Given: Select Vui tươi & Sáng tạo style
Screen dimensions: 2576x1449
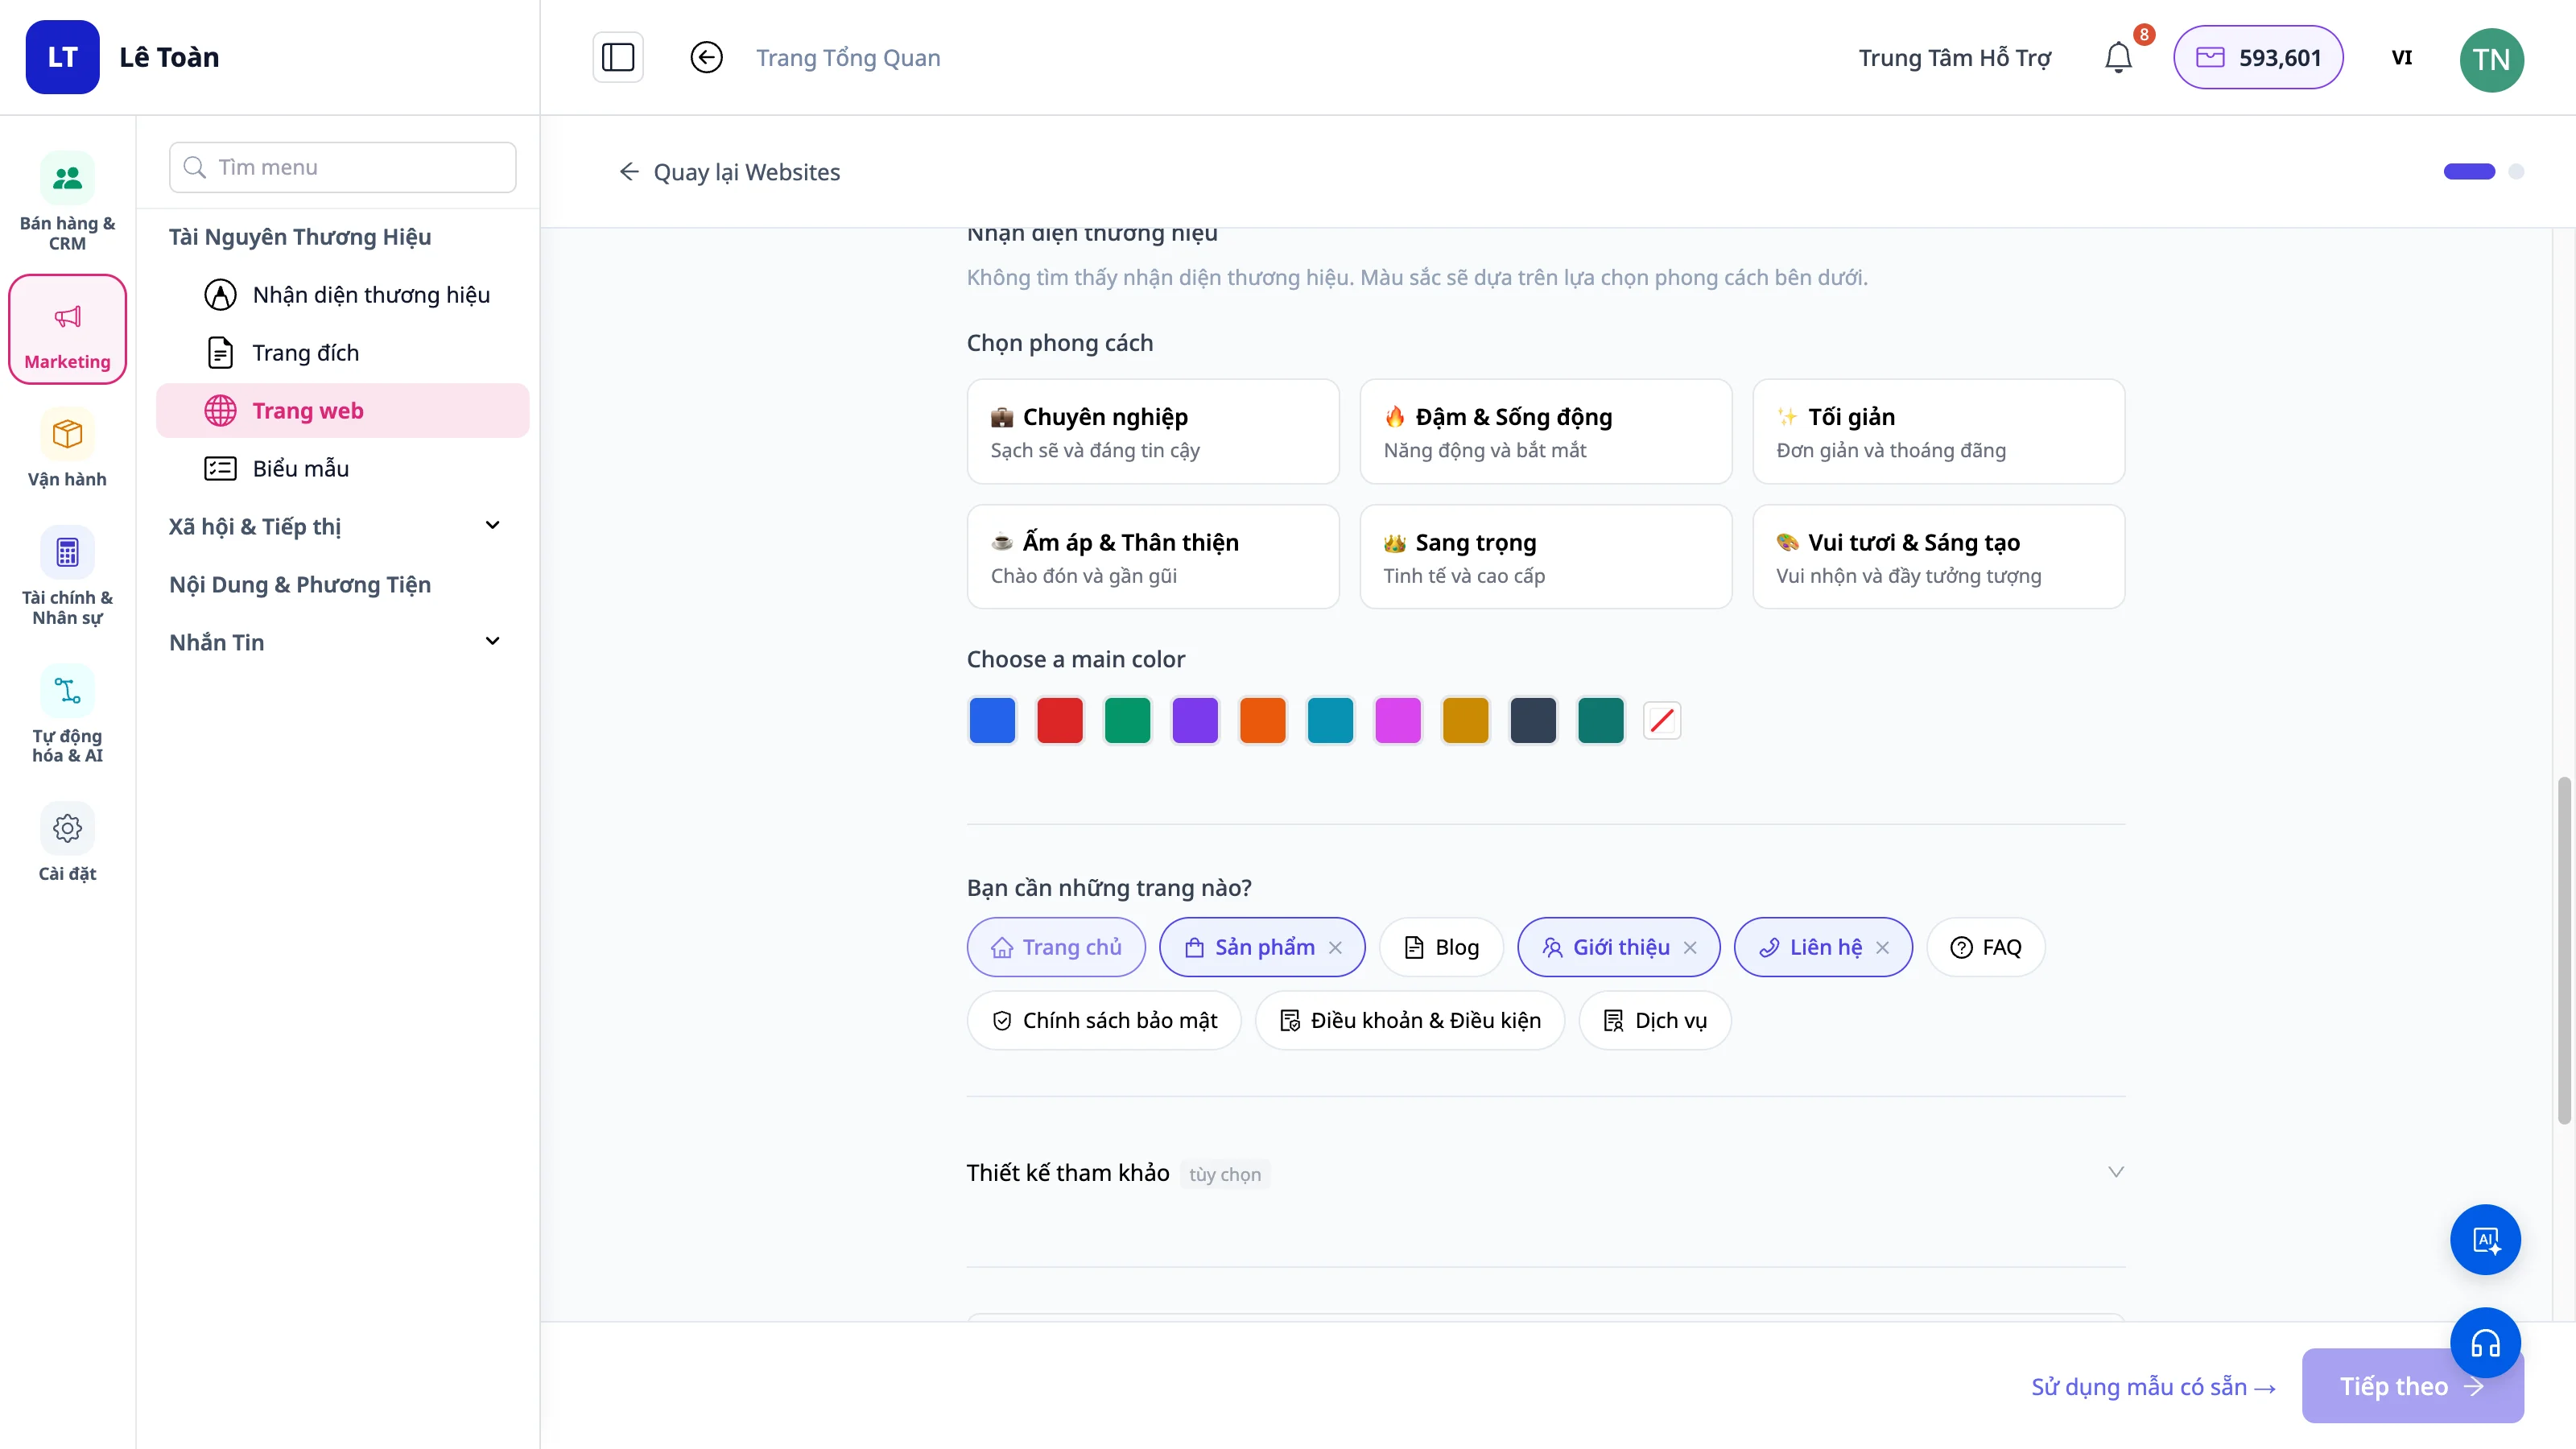Looking at the screenshot, I should tap(1938, 556).
